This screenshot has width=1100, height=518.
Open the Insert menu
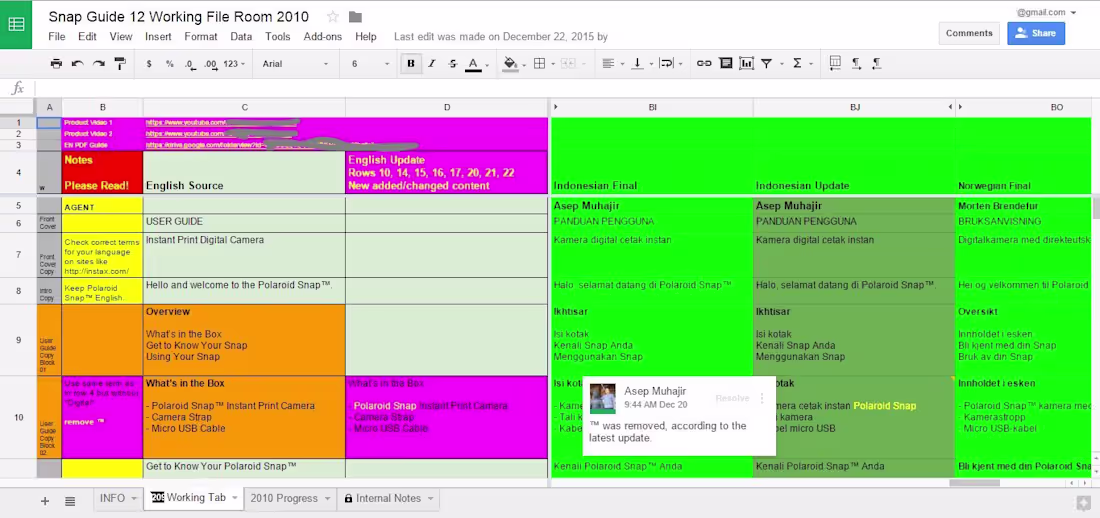159,36
